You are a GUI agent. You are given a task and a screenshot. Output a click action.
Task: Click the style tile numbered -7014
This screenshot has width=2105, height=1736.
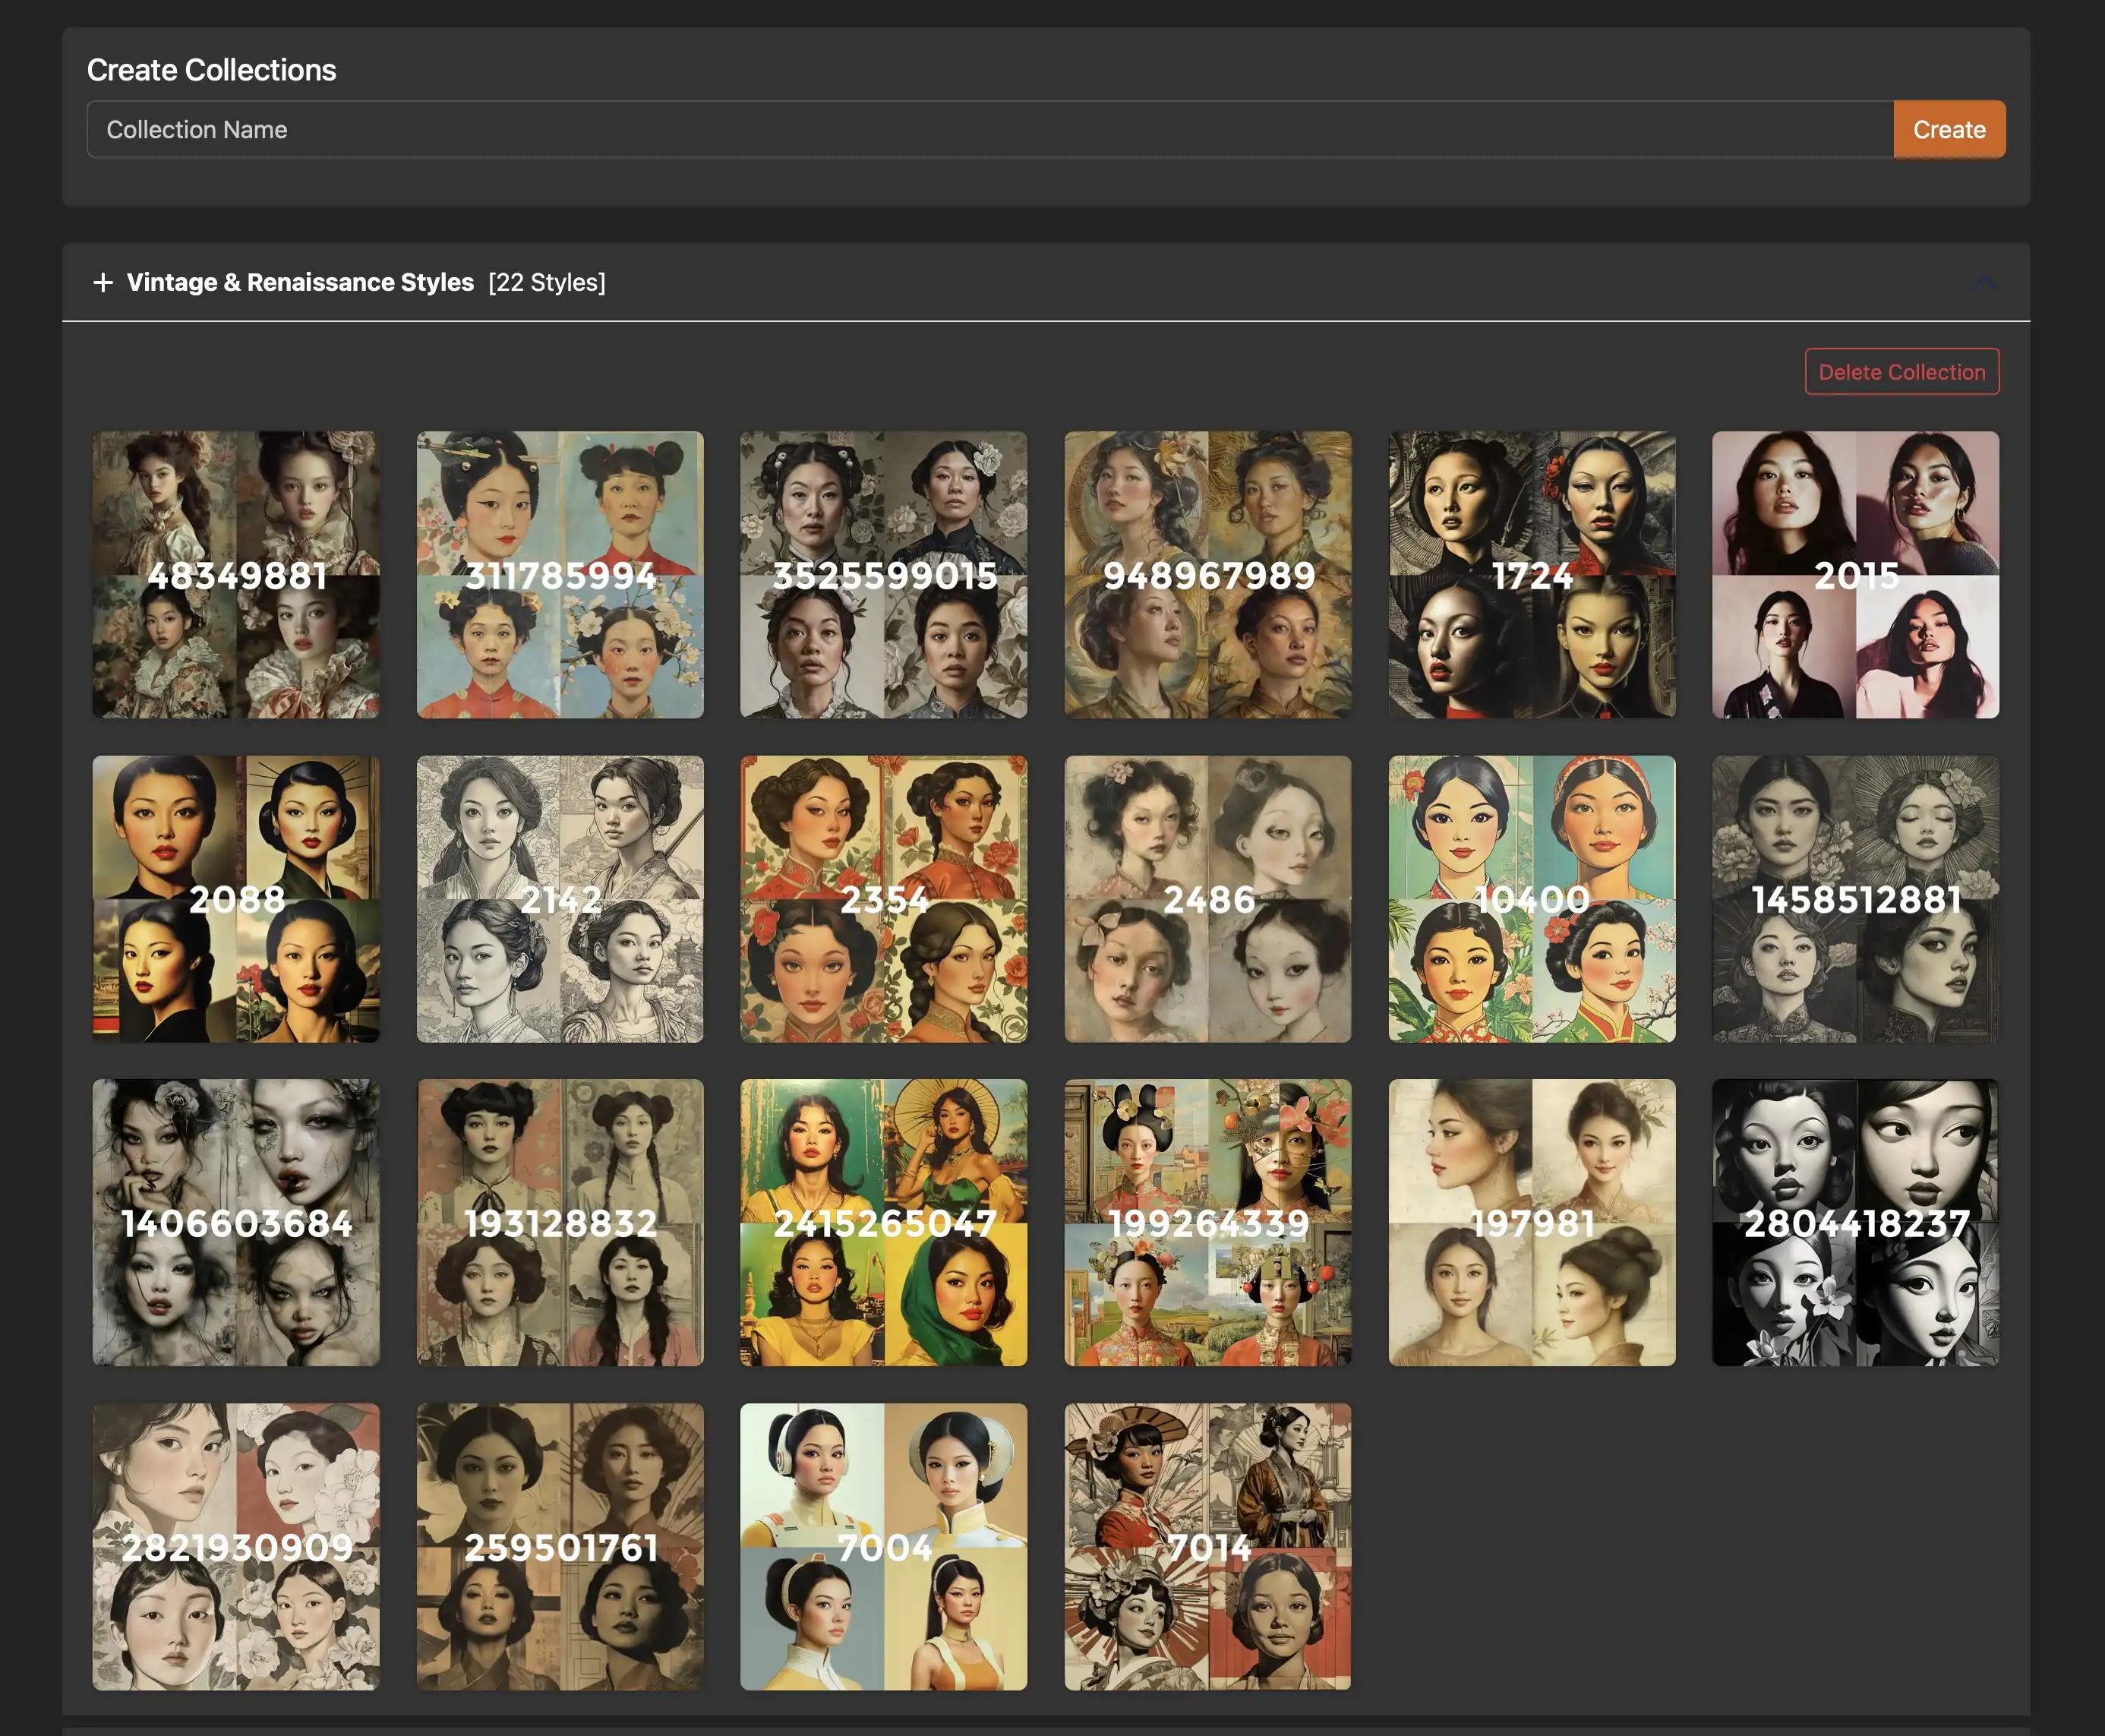1208,1545
